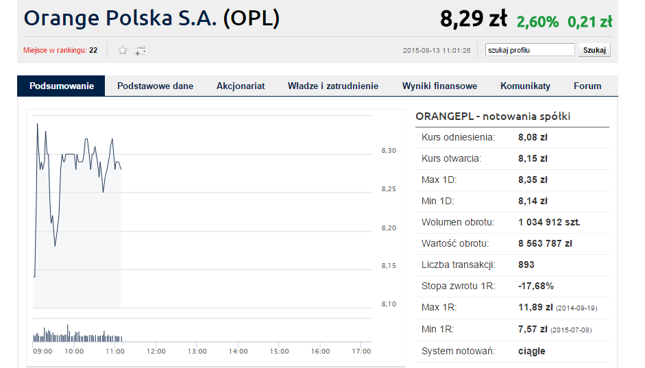Click the Liczba transakcji value 893
The width and height of the screenshot is (645, 368).
click(x=526, y=265)
